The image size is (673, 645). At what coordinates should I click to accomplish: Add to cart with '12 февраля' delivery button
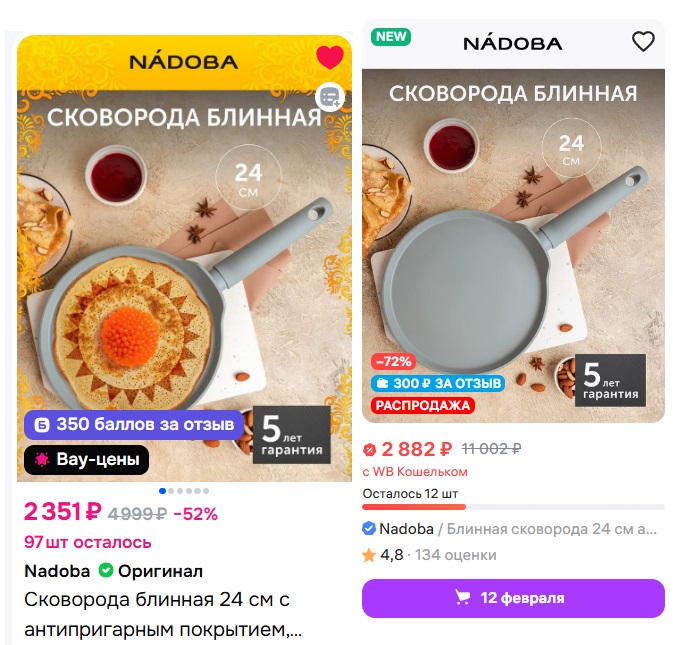pyautogui.click(x=513, y=598)
